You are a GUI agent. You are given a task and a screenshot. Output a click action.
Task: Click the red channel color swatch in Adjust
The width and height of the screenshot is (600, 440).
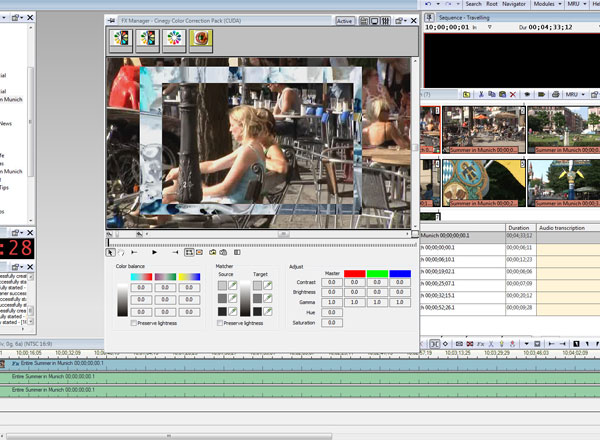tap(356, 273)
